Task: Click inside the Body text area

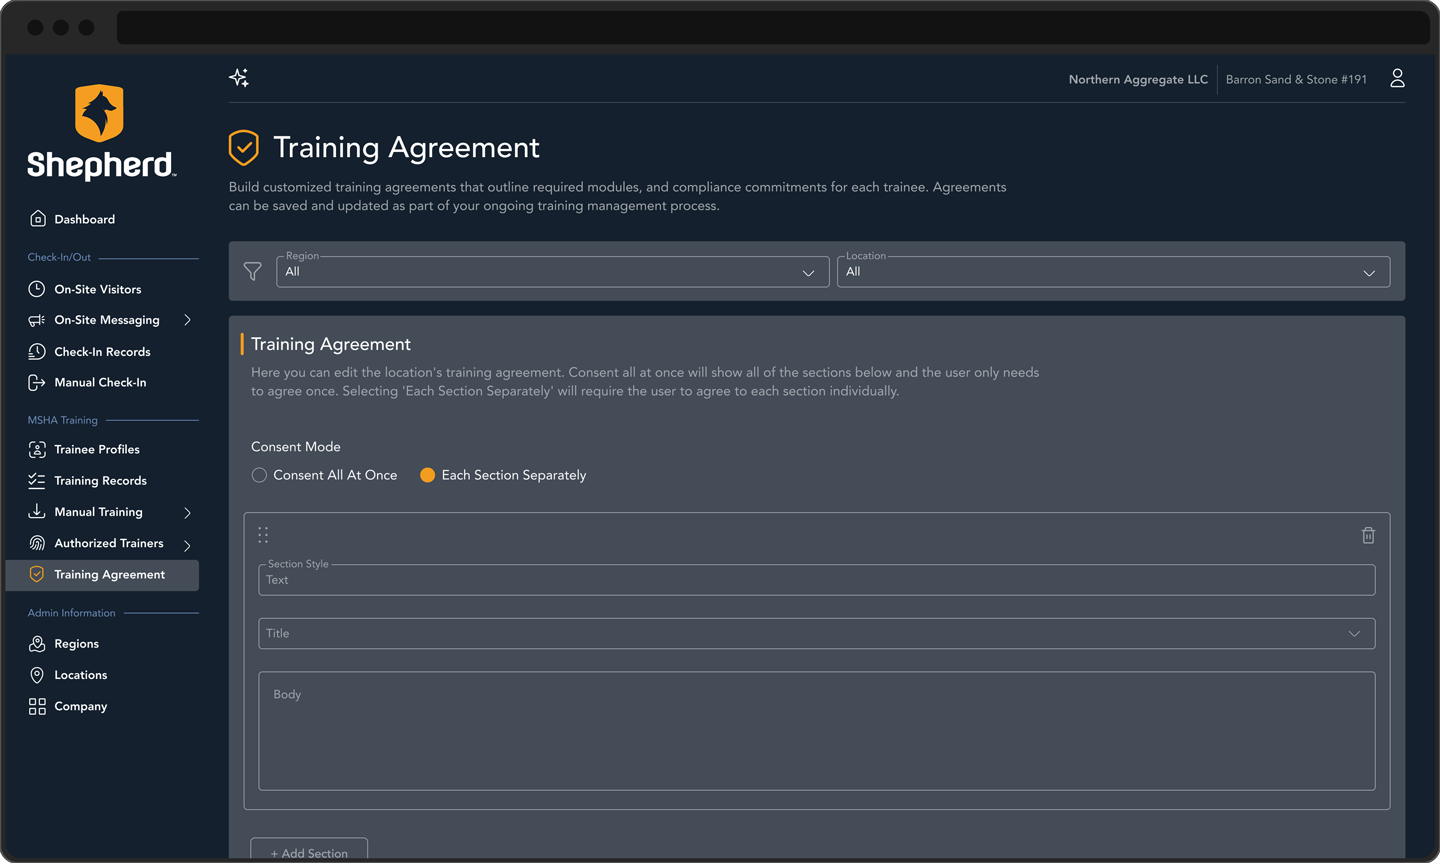Action: click(817, 730)
